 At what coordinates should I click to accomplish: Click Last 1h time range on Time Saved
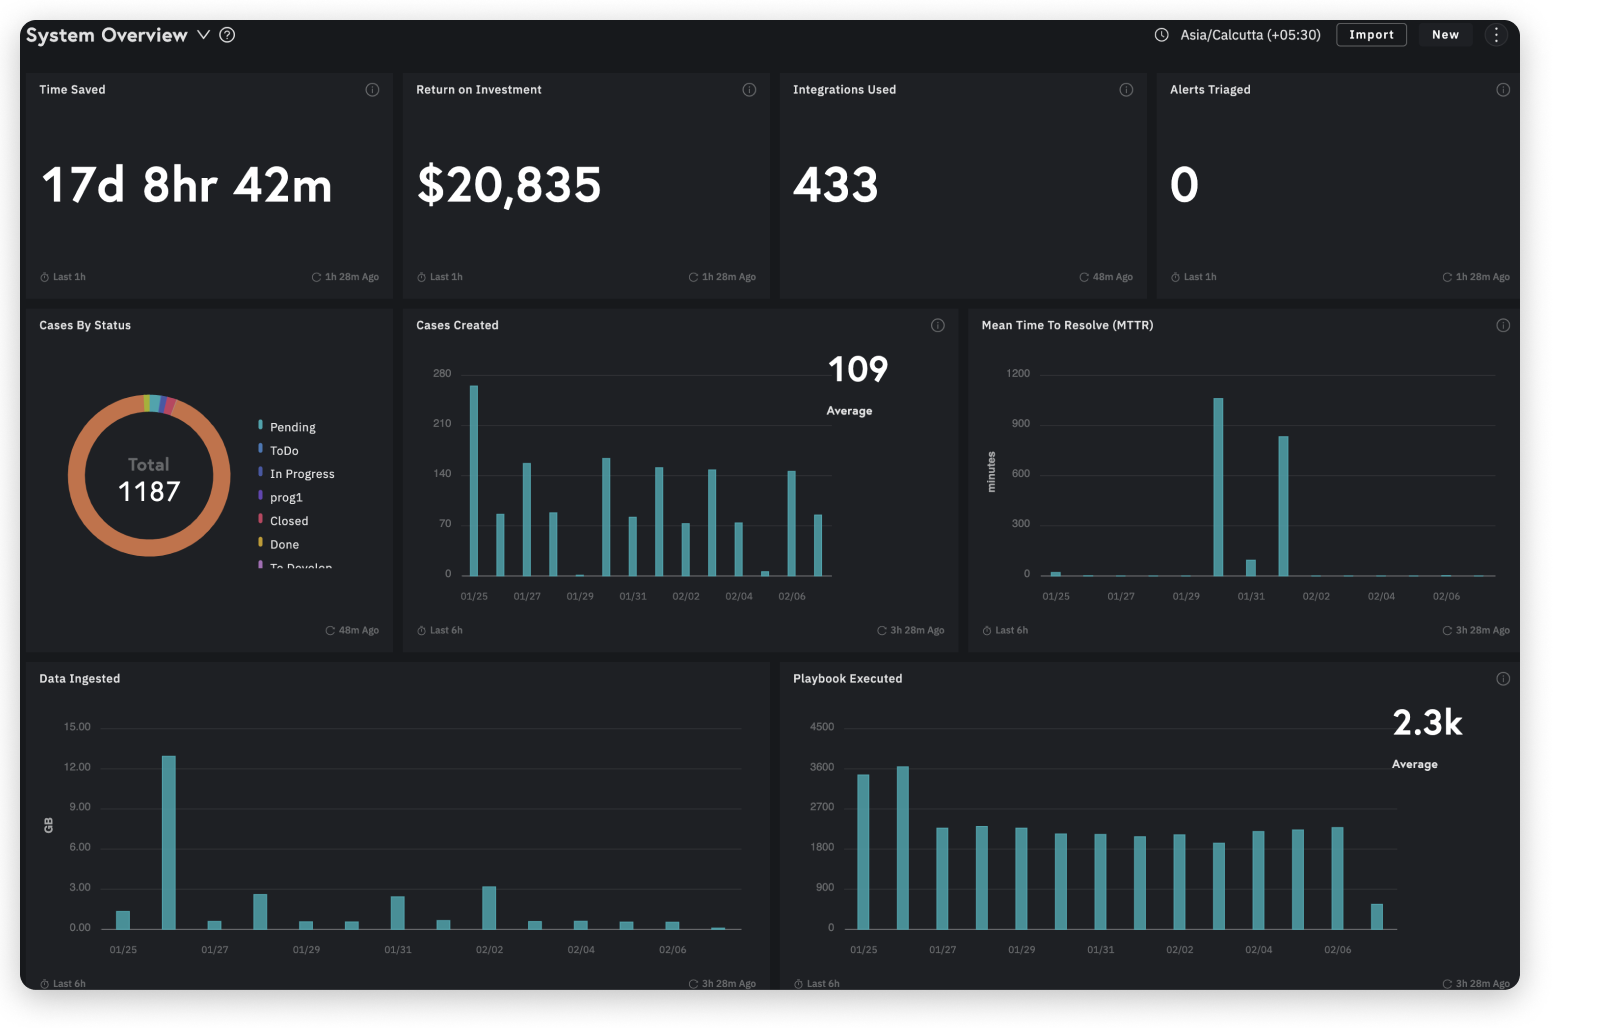tap(63, 277)
